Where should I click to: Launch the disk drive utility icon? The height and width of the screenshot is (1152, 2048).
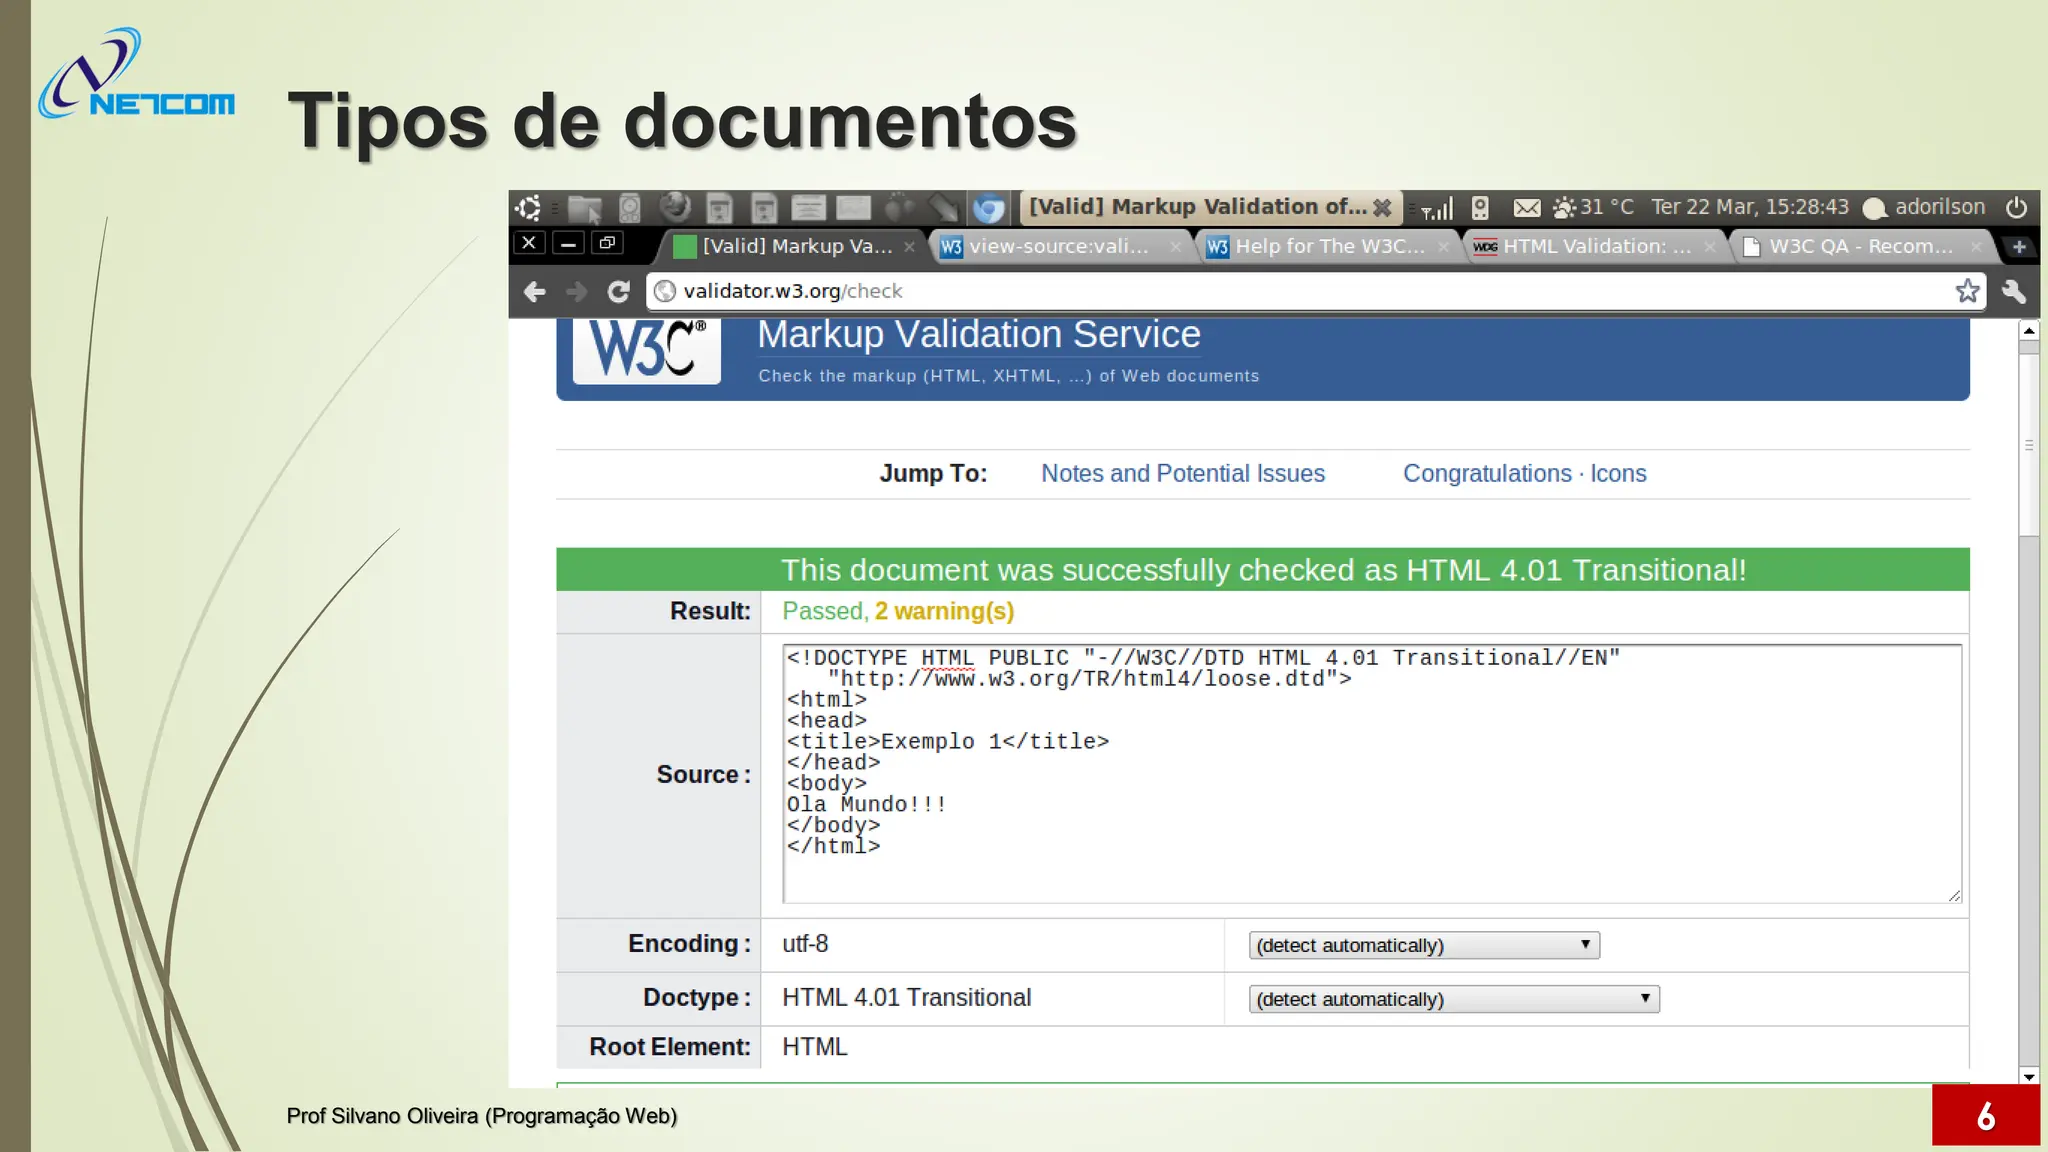(x=629, y=208)
